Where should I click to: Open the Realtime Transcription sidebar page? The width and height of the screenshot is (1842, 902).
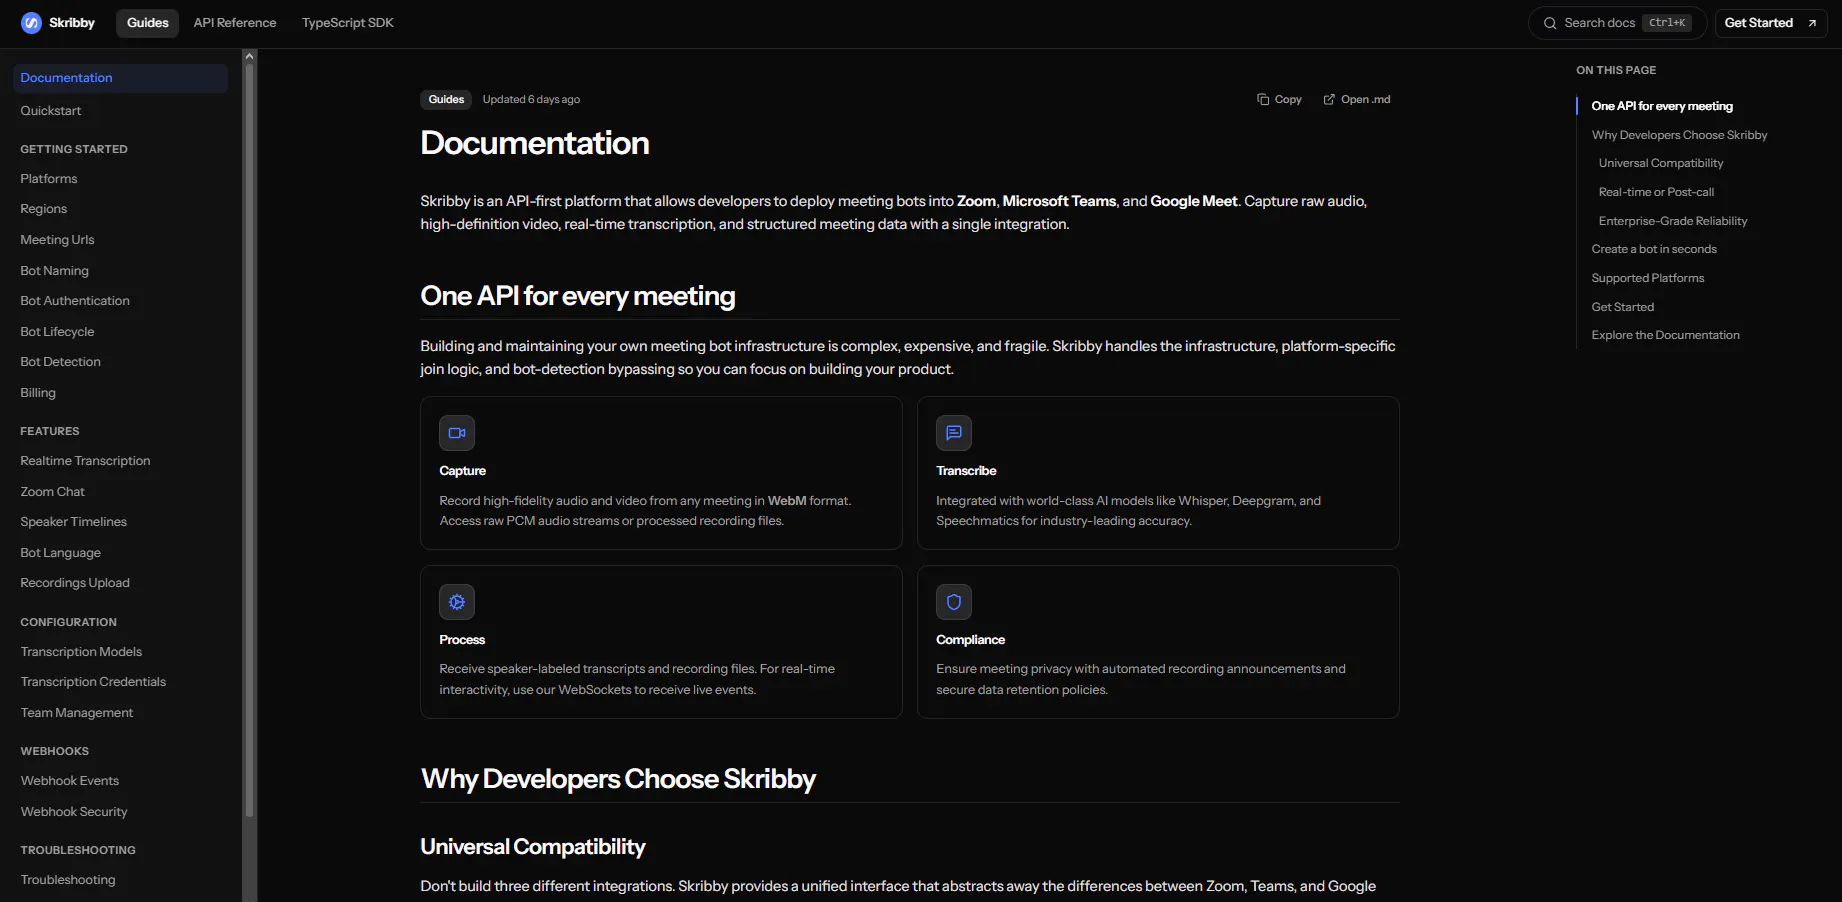85,461
